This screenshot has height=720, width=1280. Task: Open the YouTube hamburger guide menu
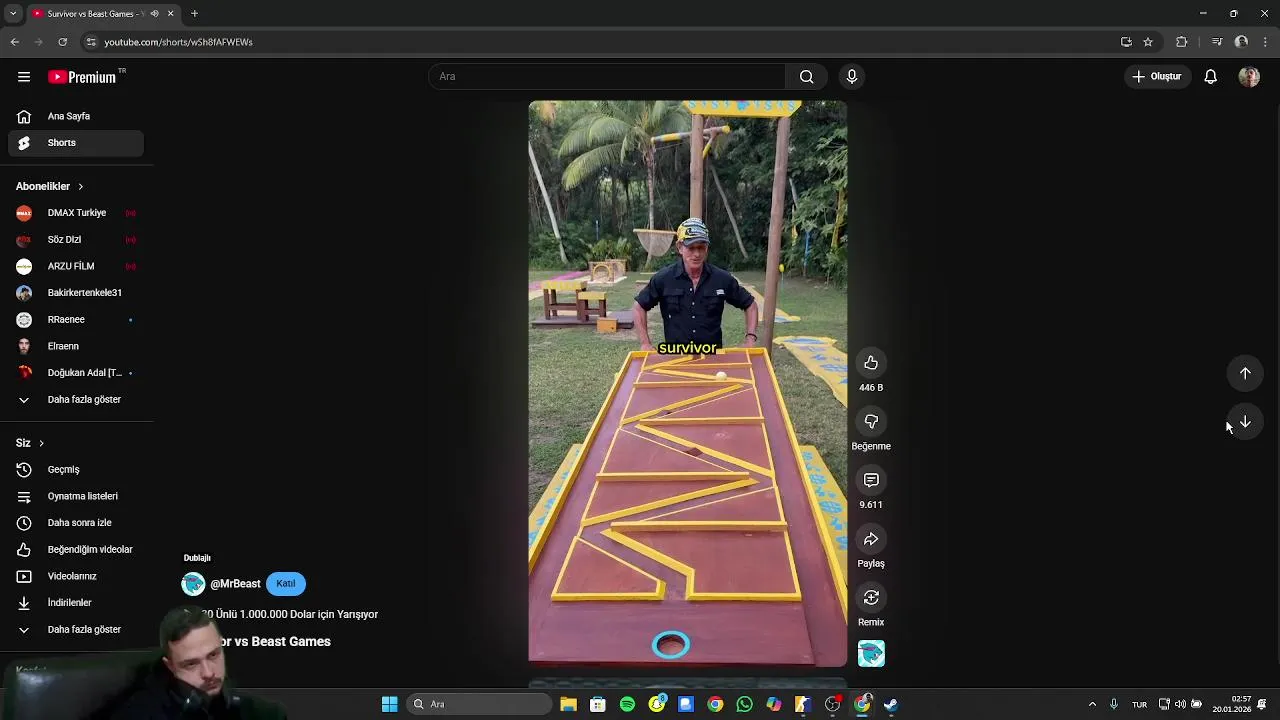(x=24, y=77)
